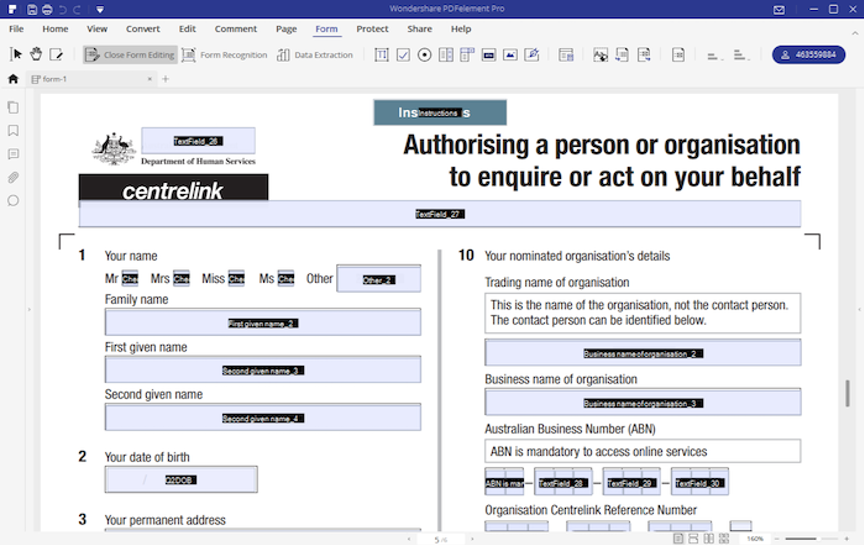
Task: Click the Data Extraction button
Action: [x=315, y=55]
